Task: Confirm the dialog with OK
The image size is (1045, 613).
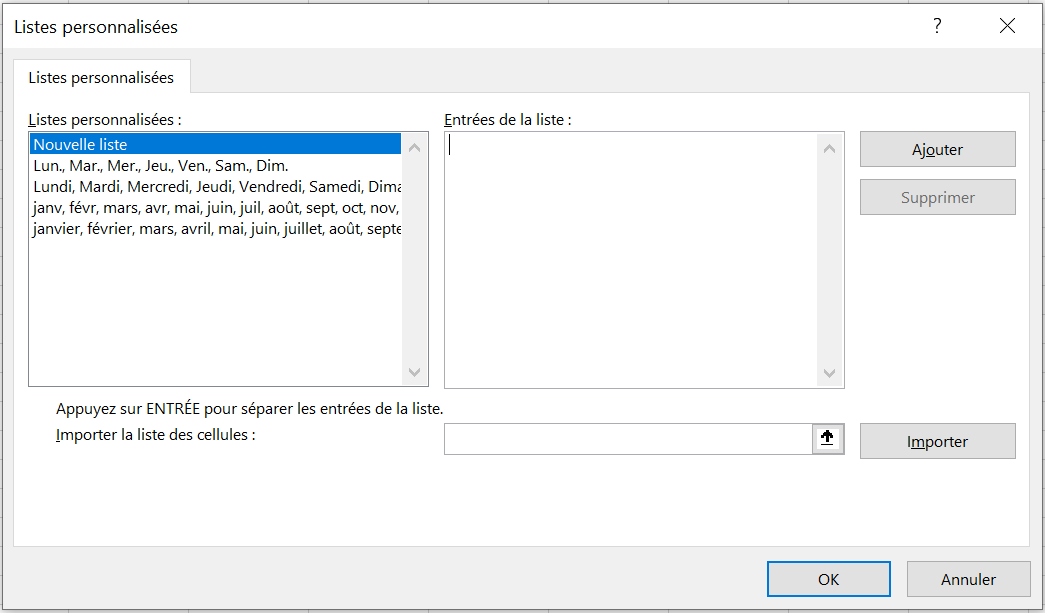Action: click(828, 579)
